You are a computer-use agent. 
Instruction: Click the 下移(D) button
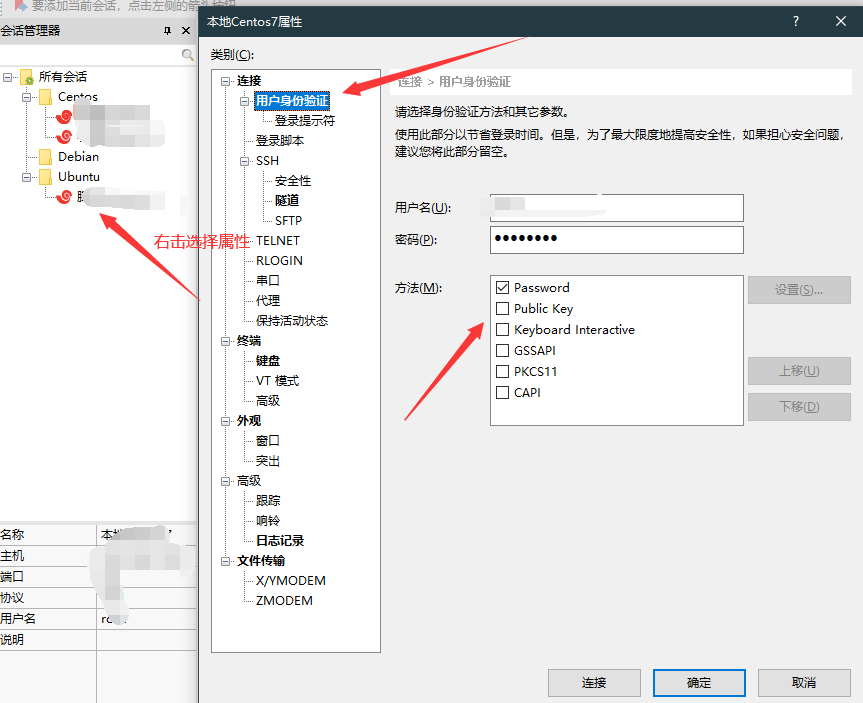tap(799, 407)
